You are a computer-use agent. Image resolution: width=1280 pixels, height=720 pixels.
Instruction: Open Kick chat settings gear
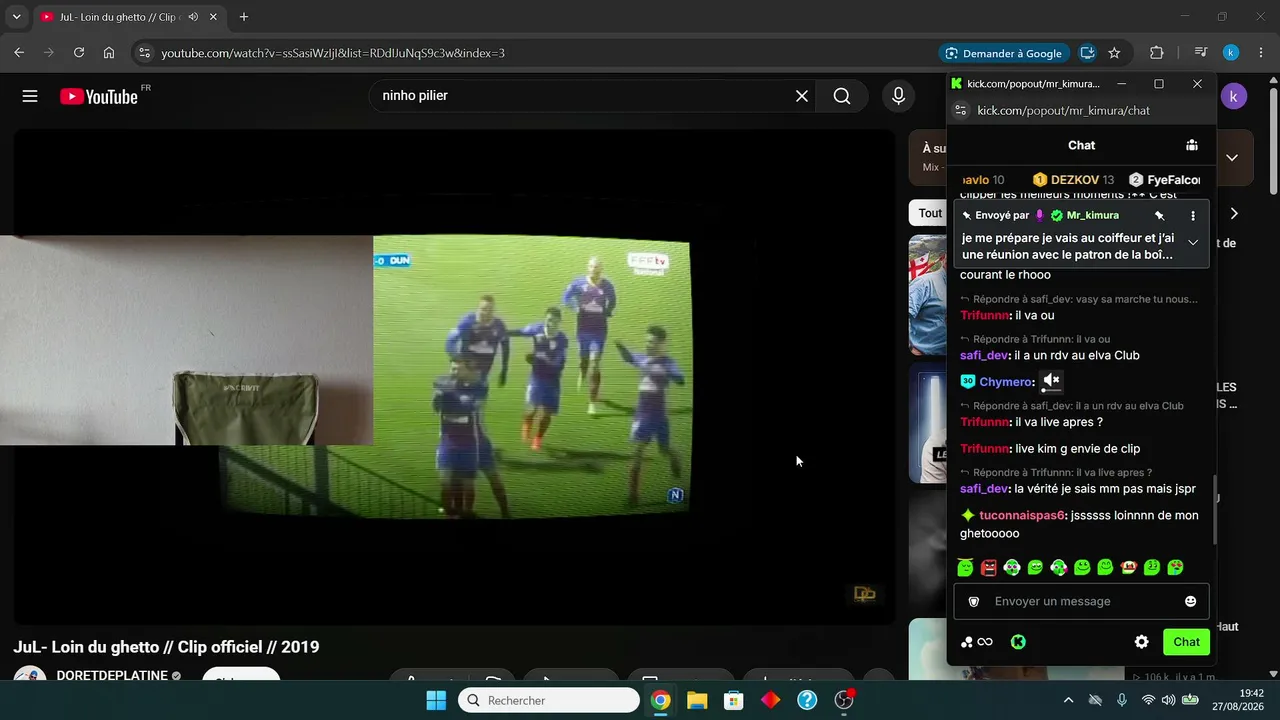point(1142,642)
